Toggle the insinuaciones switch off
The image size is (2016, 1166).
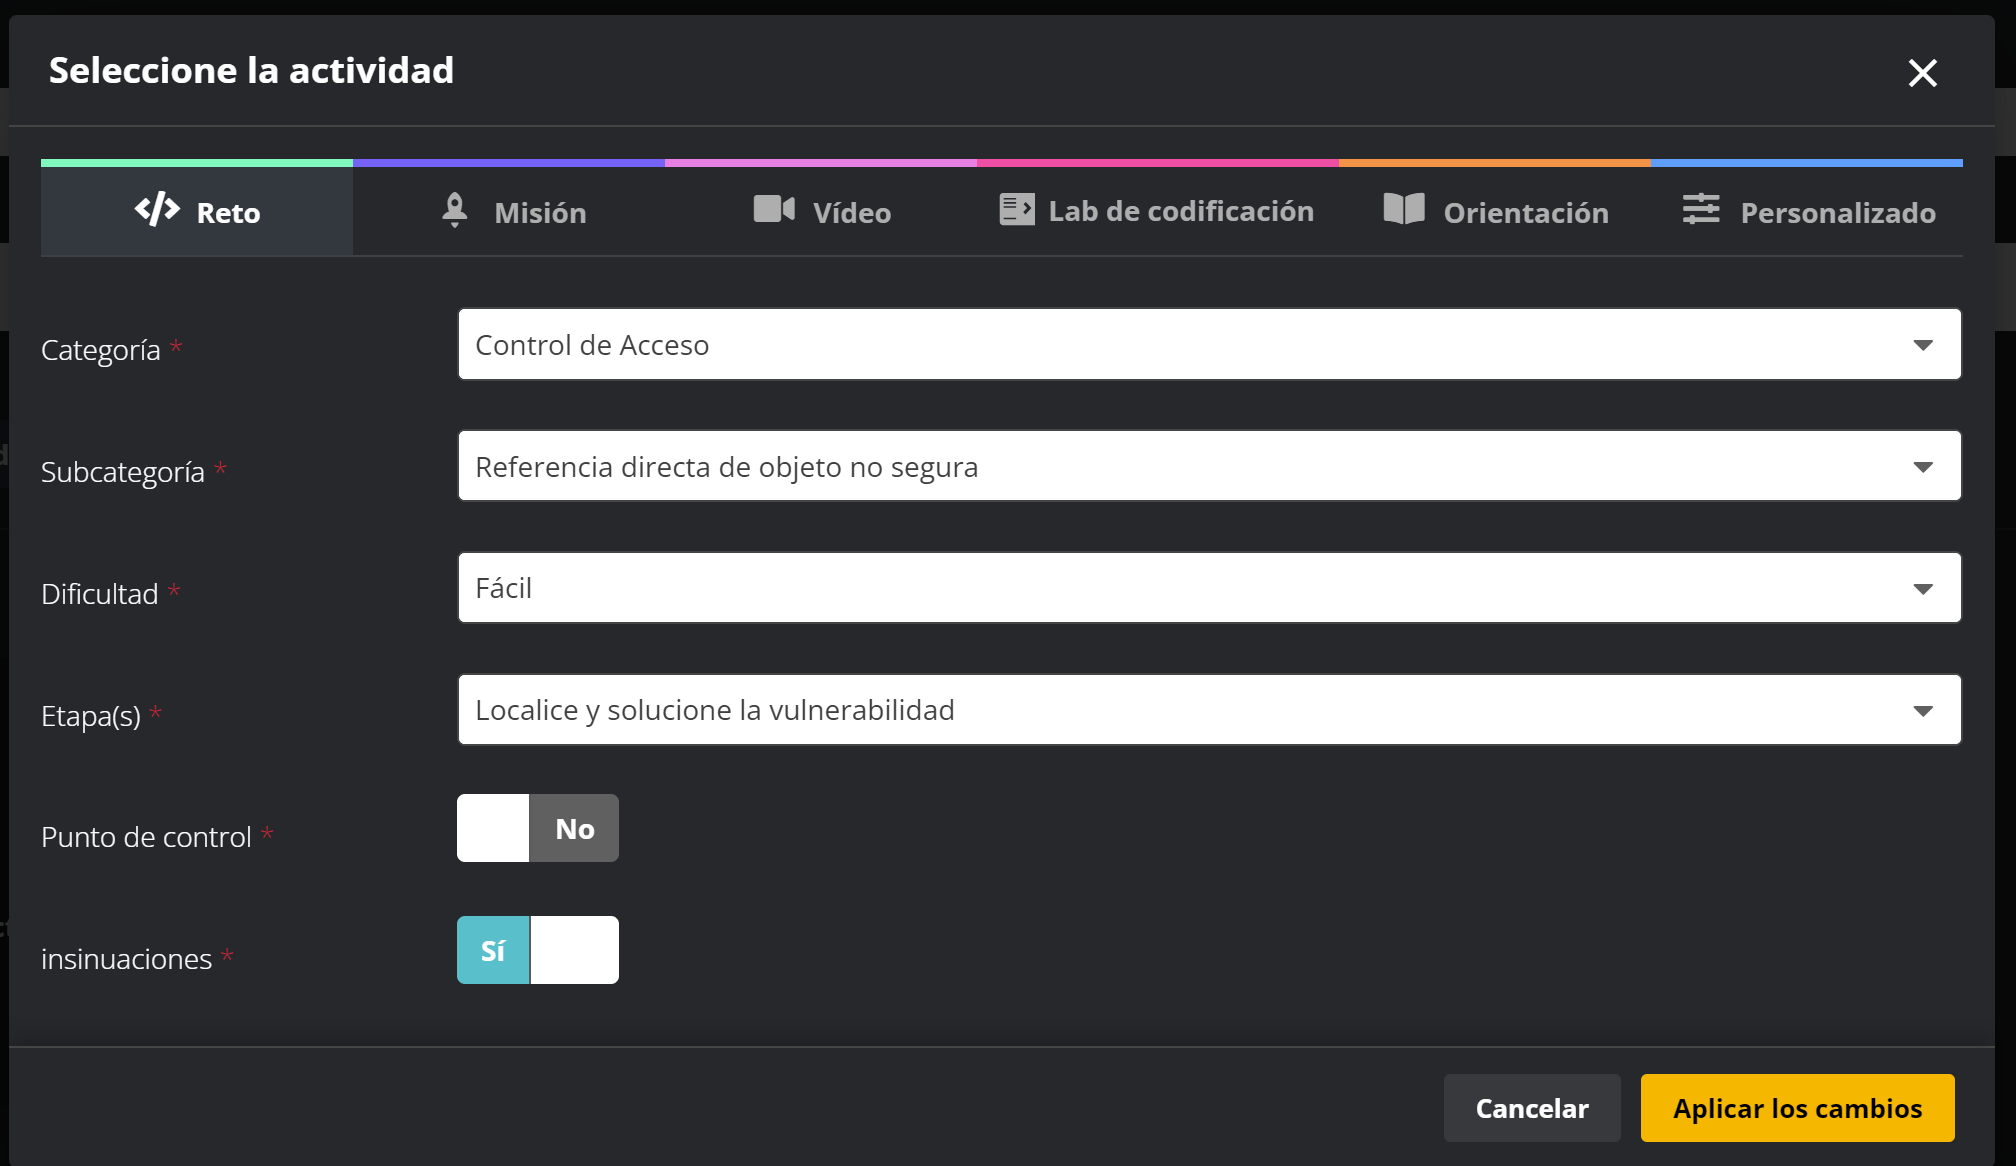point(538,950)
